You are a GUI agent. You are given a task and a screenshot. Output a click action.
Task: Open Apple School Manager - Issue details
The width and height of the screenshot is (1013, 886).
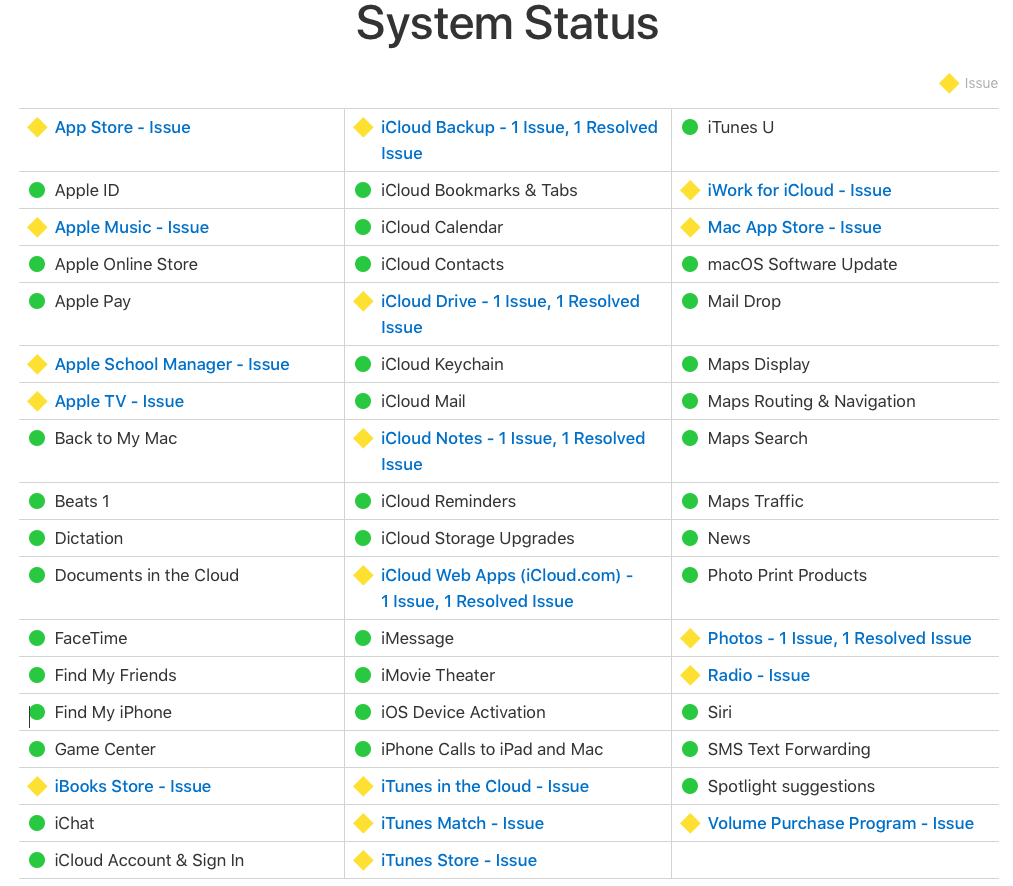pyautogui.click(x=172, y=364)
